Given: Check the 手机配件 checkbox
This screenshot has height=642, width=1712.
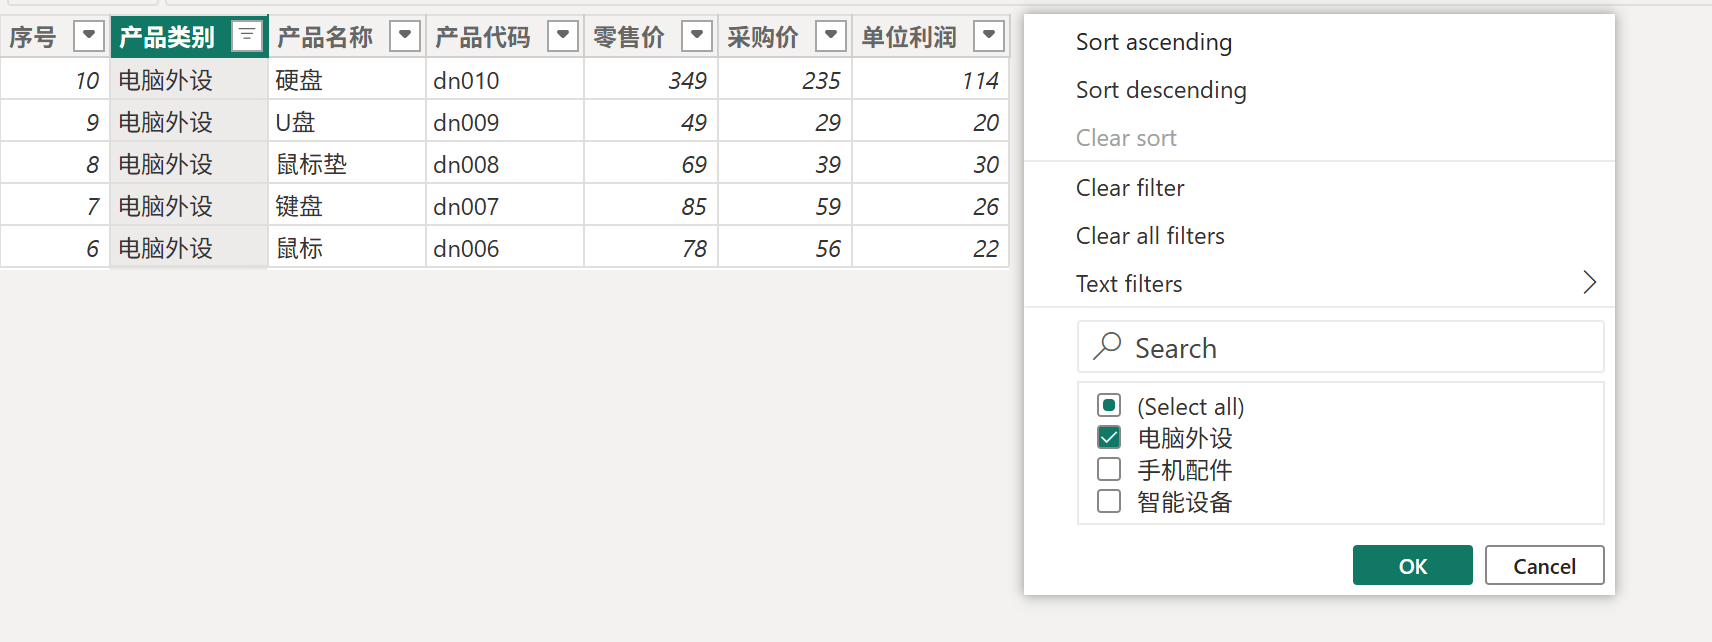Looking at the screenshot, I should 1109,469.
